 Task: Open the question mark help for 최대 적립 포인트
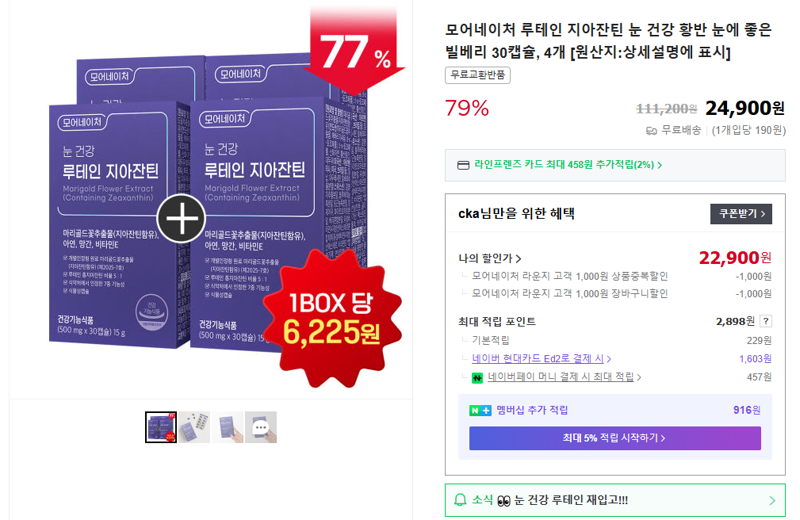765,321
